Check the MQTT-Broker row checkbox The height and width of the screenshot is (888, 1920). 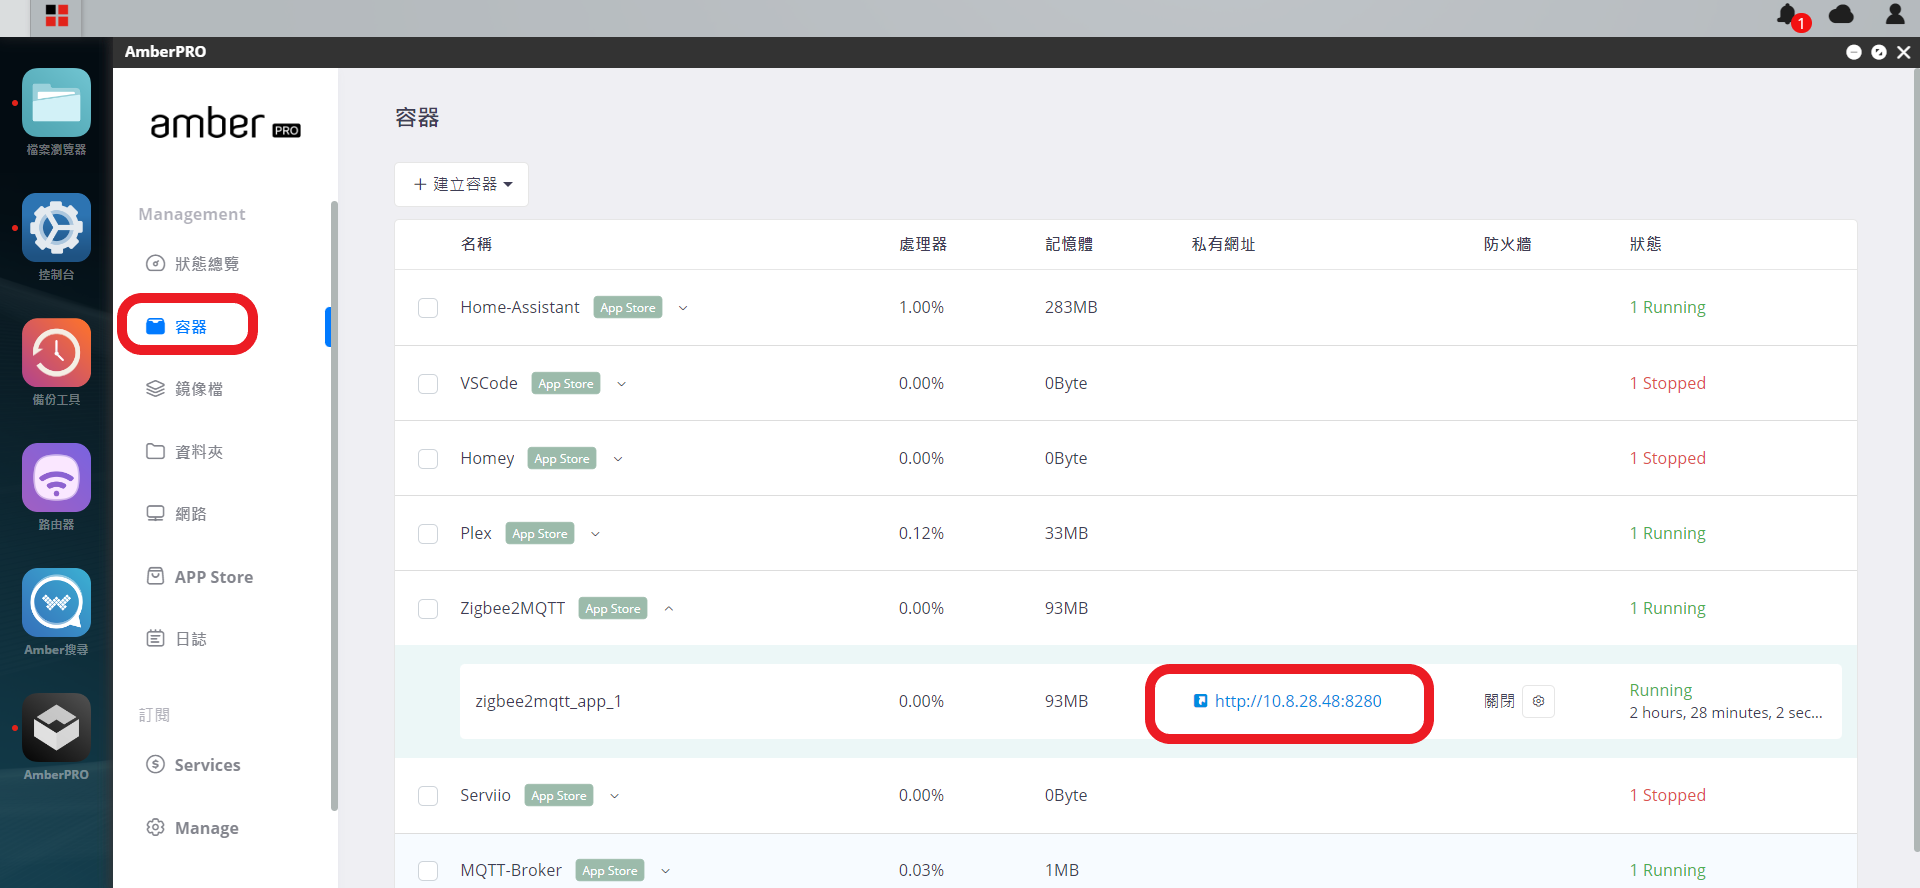coord(428,871)
